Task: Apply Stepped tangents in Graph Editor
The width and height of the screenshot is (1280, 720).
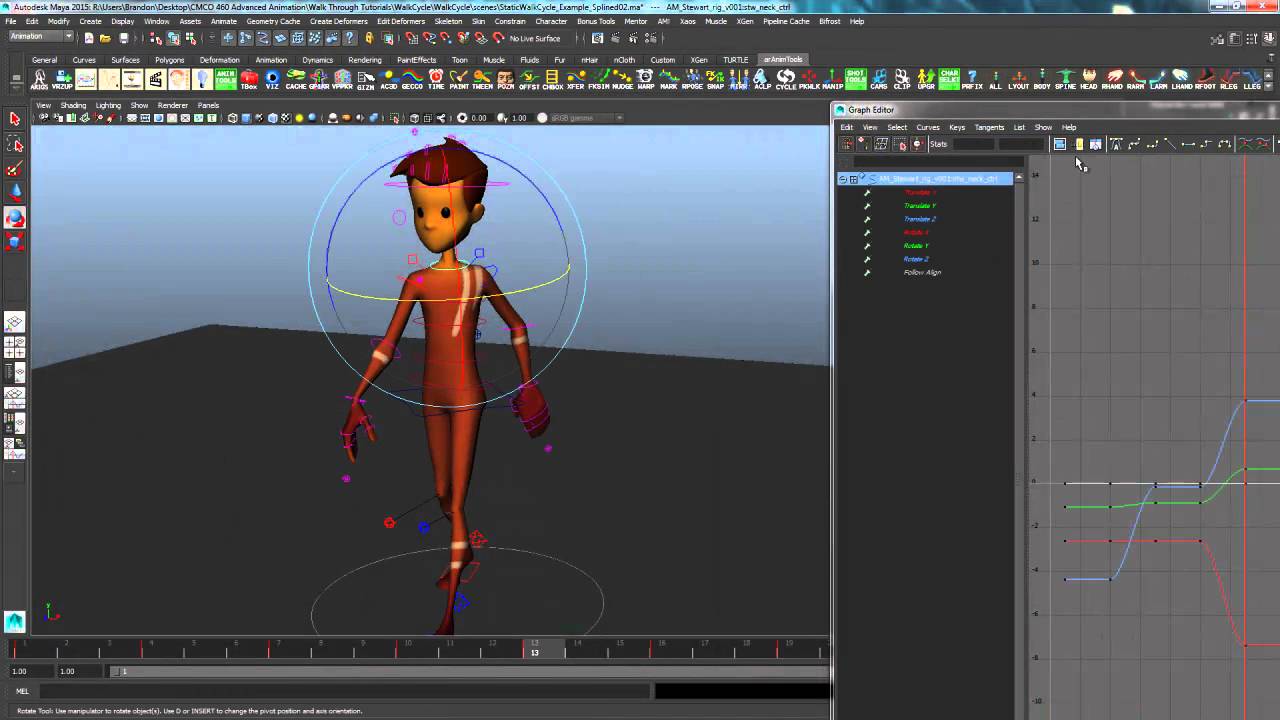Action: [x=1206, y=144]
